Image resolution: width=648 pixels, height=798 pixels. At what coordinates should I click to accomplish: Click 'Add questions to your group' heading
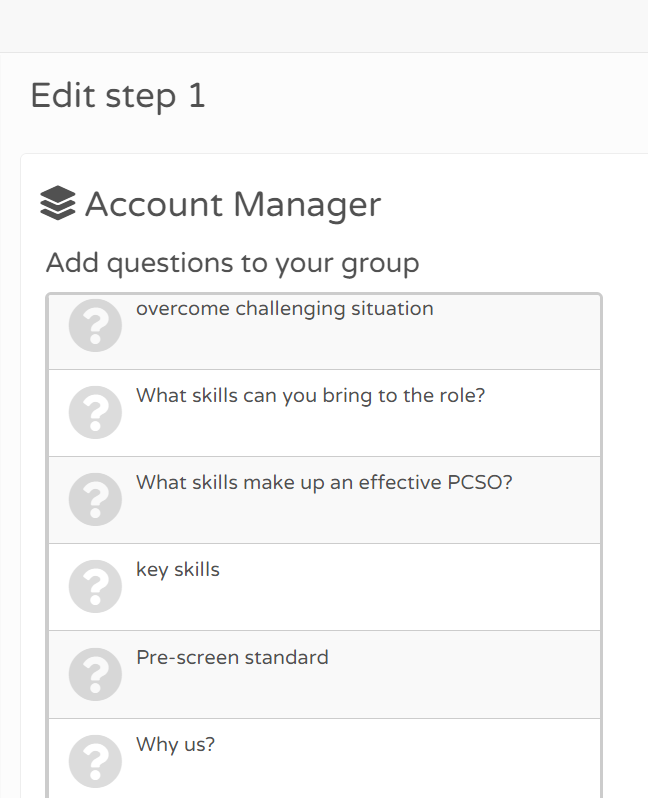233,264
